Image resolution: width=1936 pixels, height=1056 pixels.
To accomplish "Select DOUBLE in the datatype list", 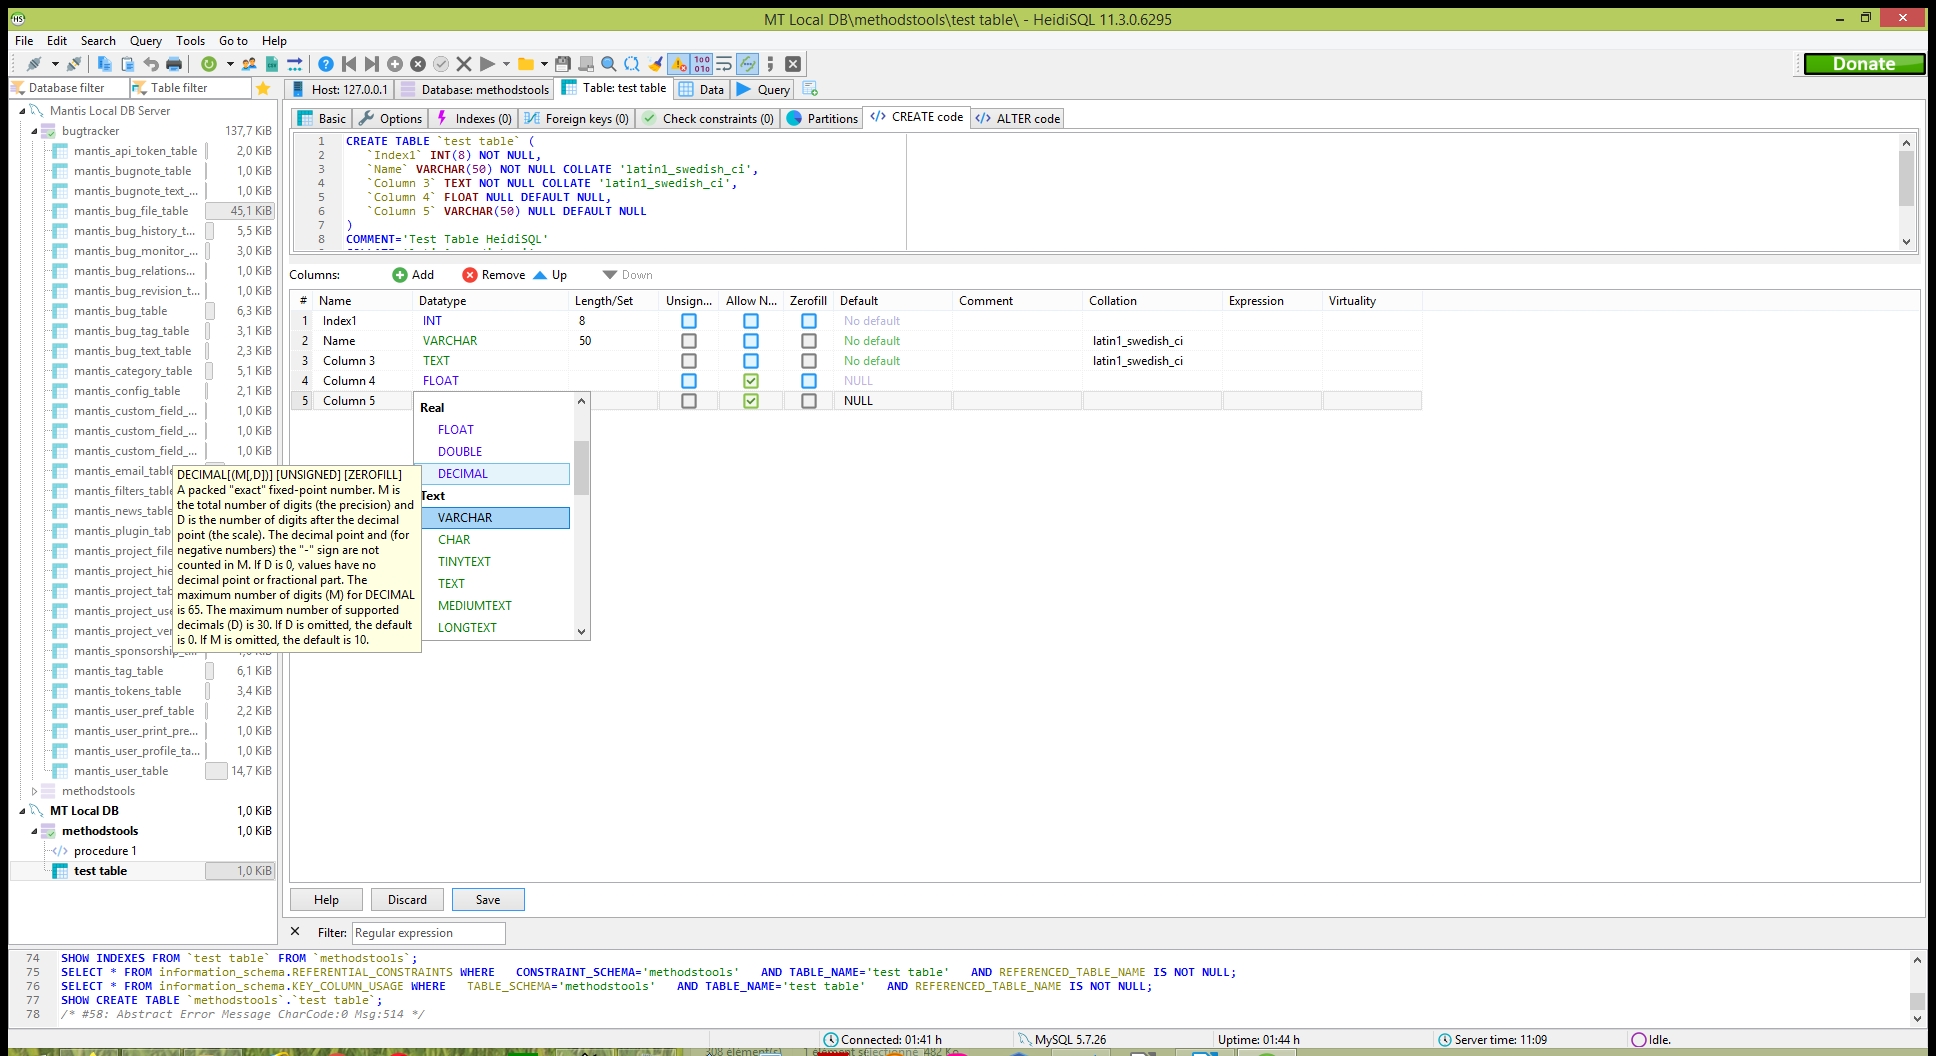I will tap(460, 452).
